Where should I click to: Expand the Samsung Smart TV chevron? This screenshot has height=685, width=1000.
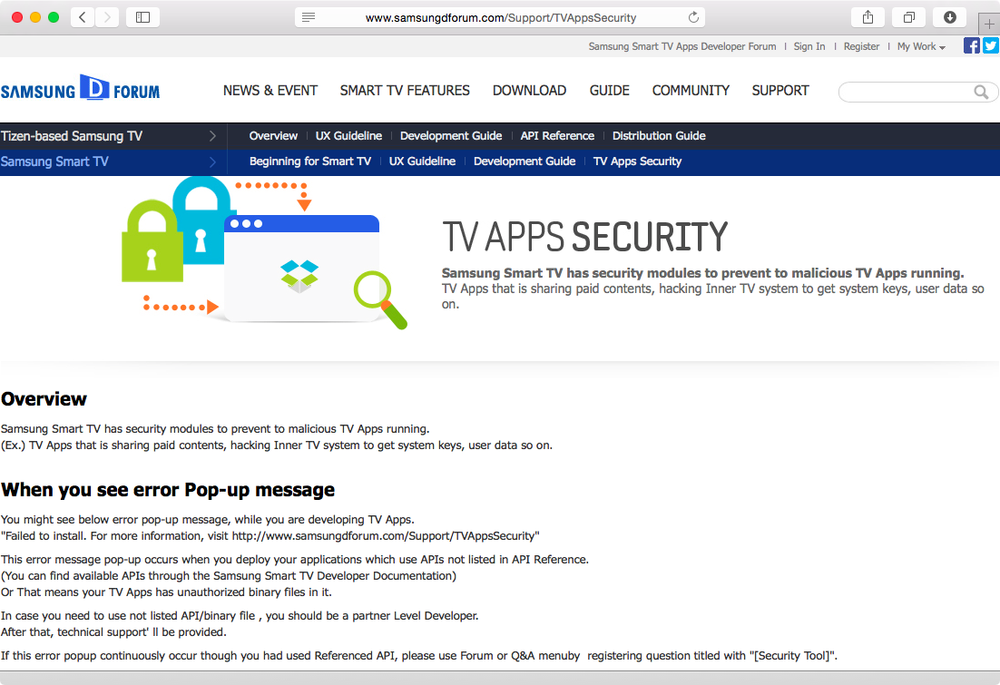(x=212, y=162)
